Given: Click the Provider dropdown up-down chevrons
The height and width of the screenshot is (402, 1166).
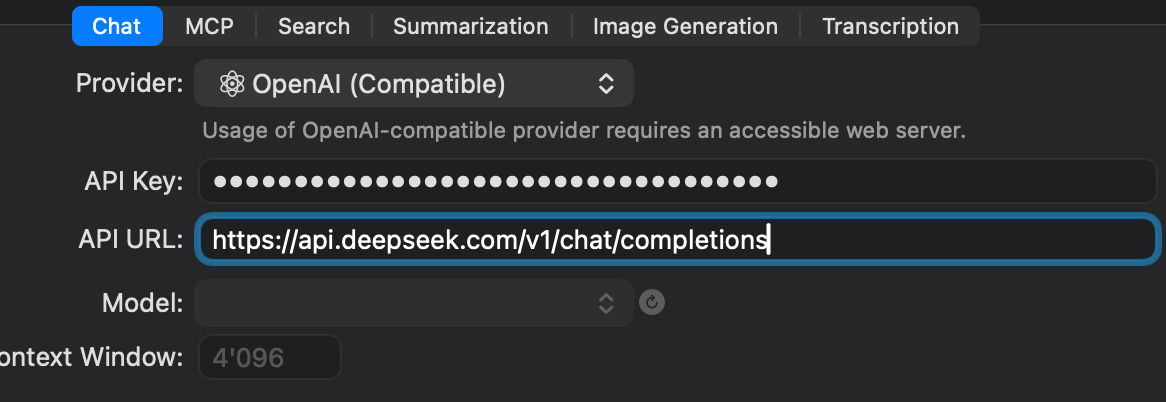Looking at the screenshot, I should tap(606, 84).
